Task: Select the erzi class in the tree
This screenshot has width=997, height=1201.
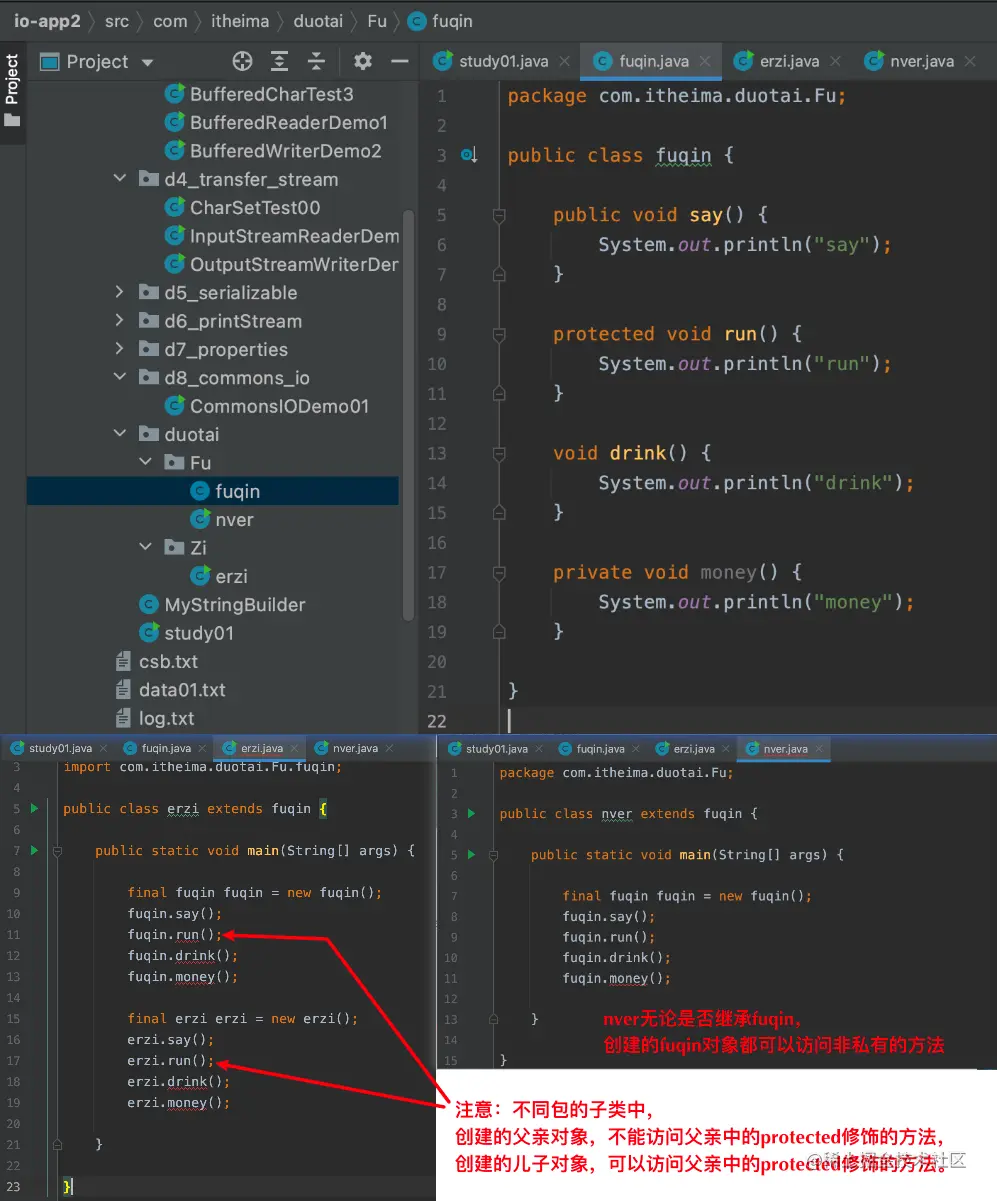Action: 219,576
